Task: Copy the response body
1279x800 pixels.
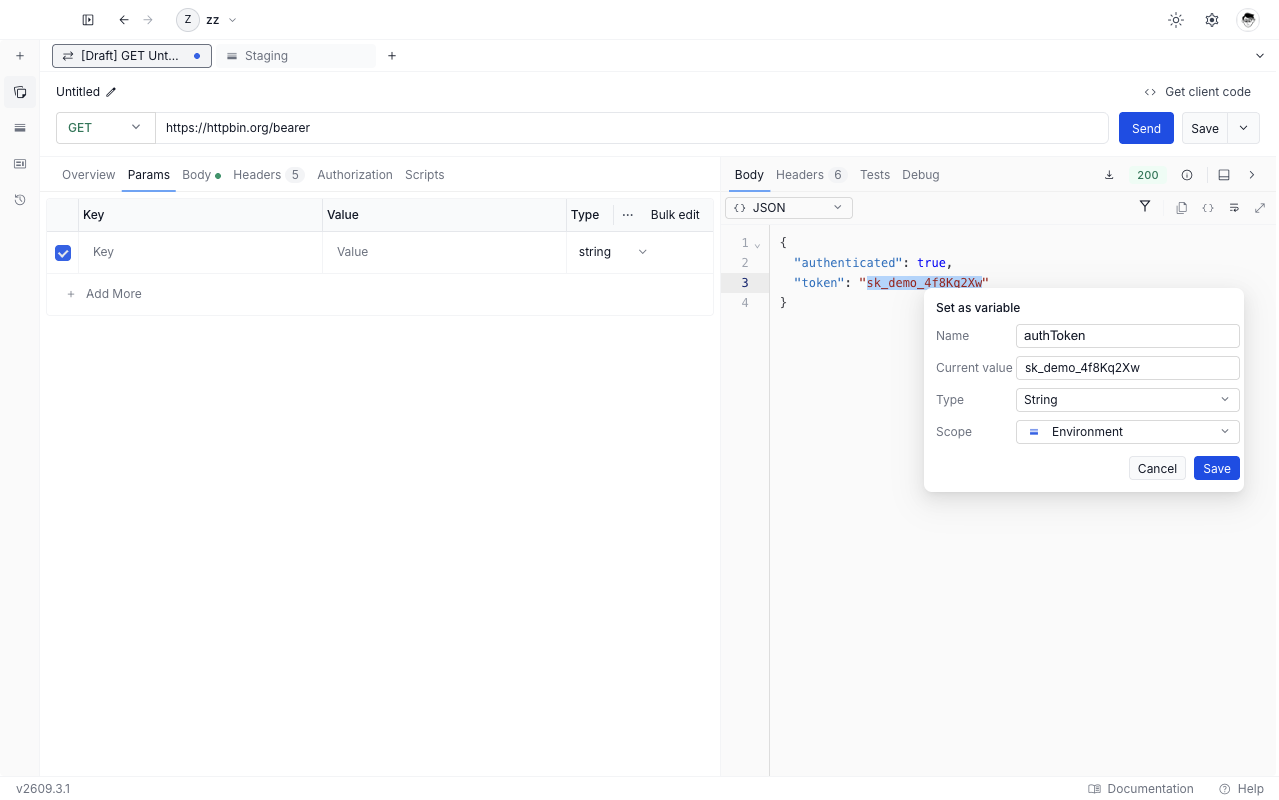Action: point(1182,208)
